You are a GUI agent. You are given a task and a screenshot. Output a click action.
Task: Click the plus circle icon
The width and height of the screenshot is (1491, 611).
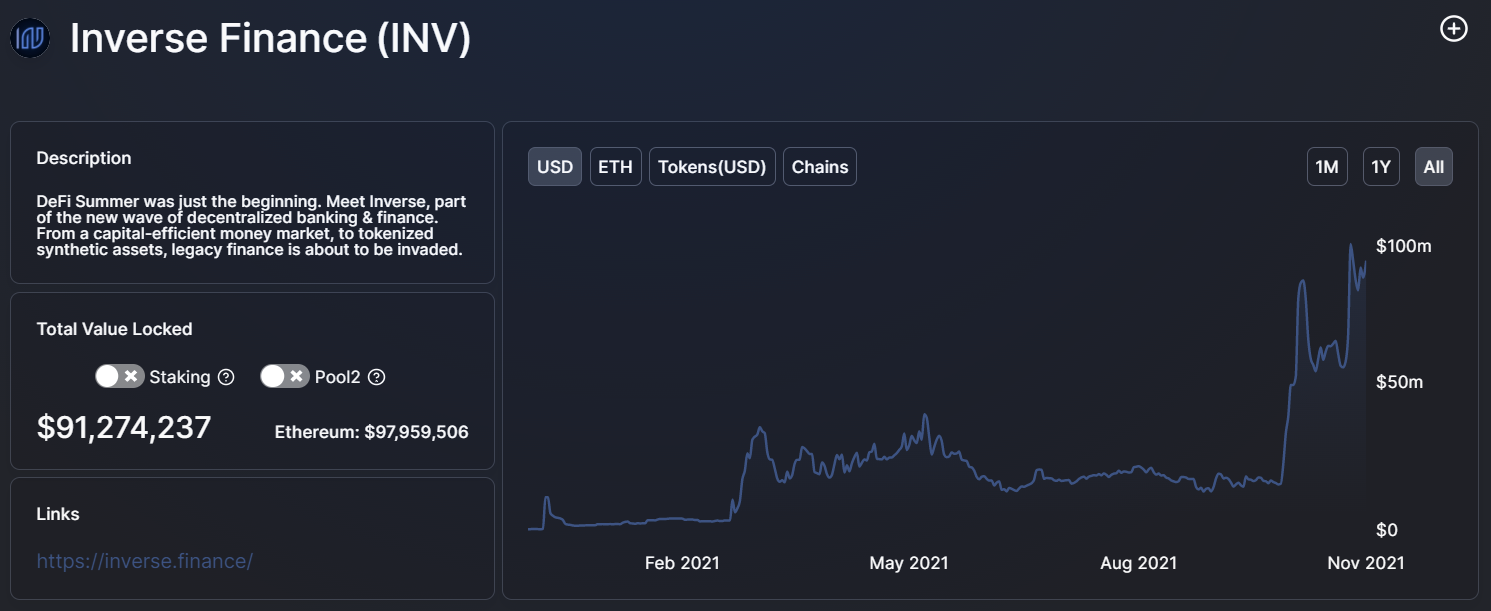[1453, 29]
